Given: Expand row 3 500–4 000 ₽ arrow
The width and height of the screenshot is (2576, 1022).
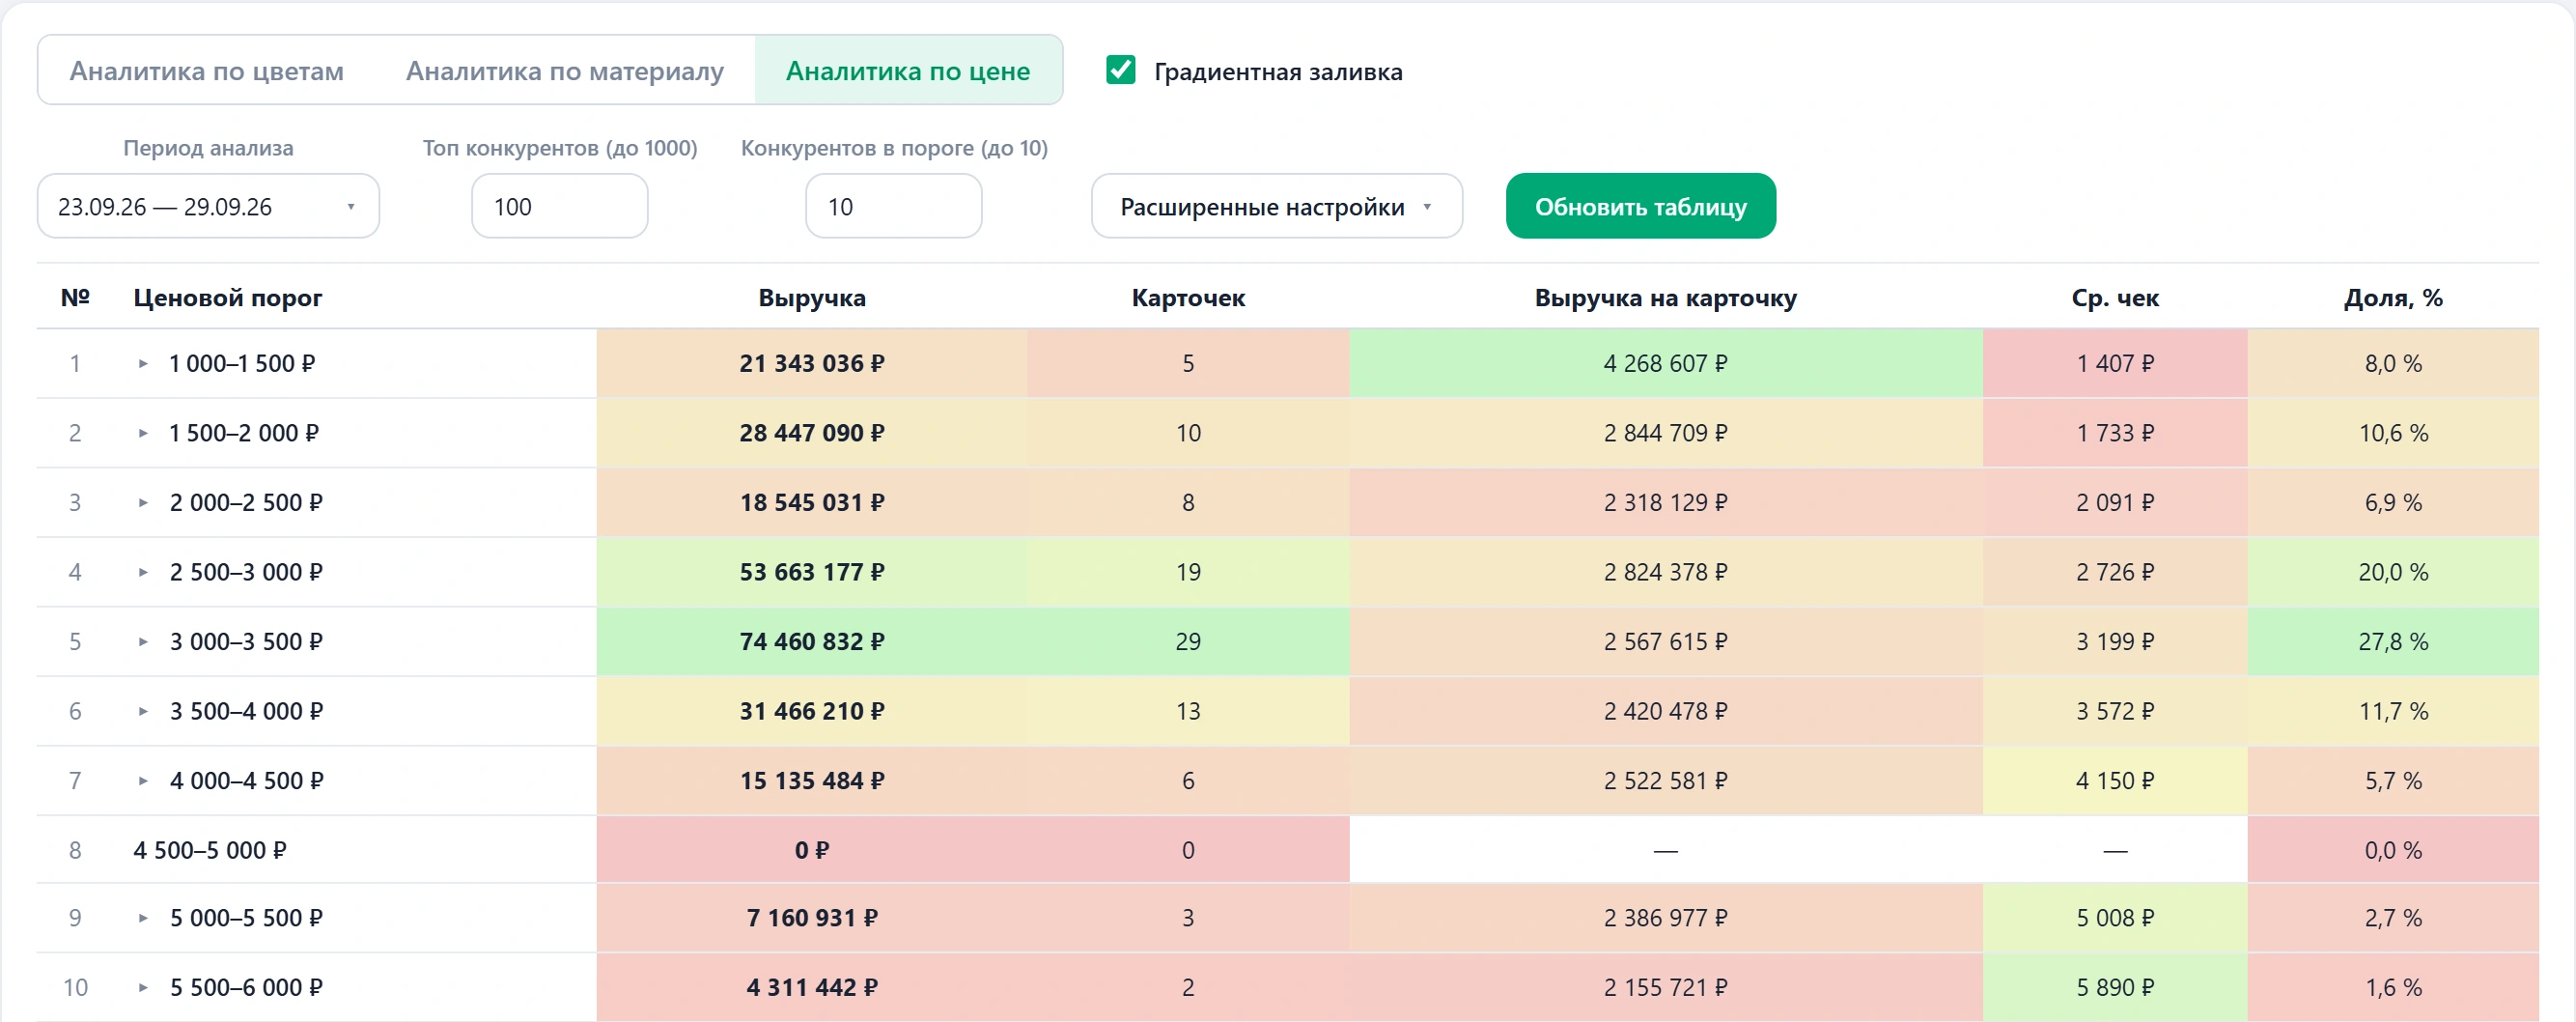Looking at the screenshot, I should (143, 711).
